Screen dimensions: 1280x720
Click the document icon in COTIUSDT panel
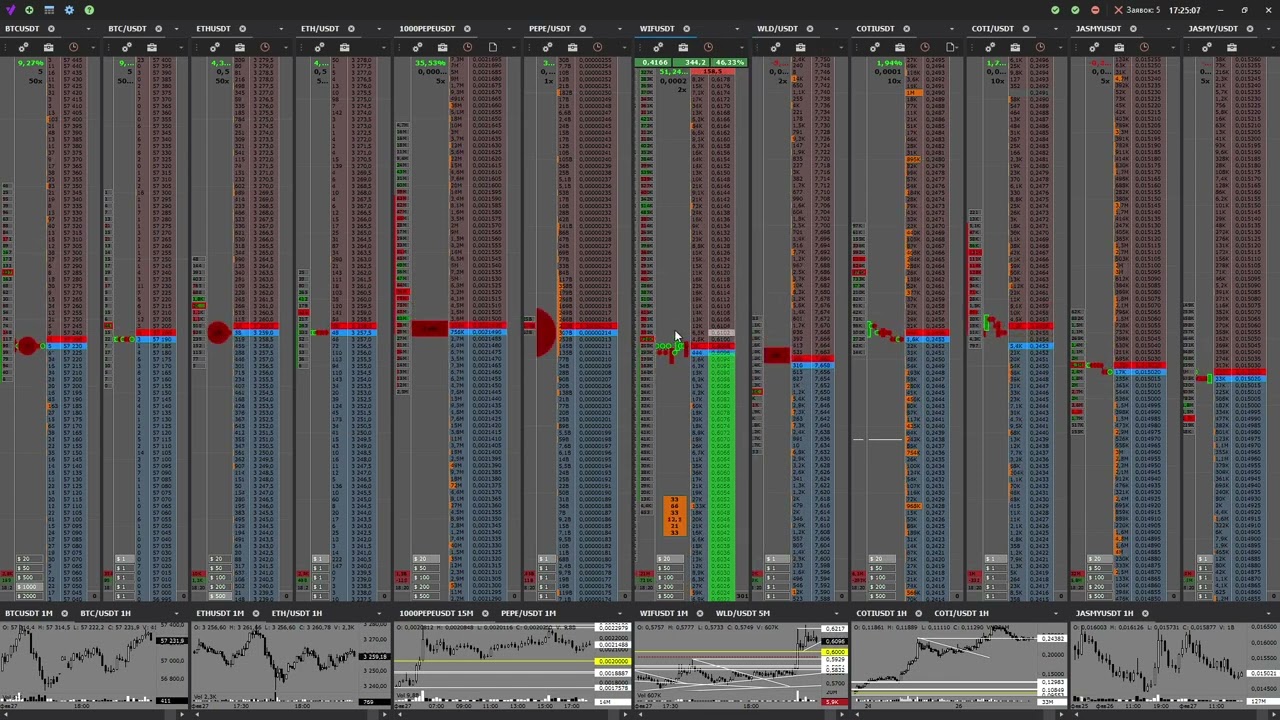point(951,47)
